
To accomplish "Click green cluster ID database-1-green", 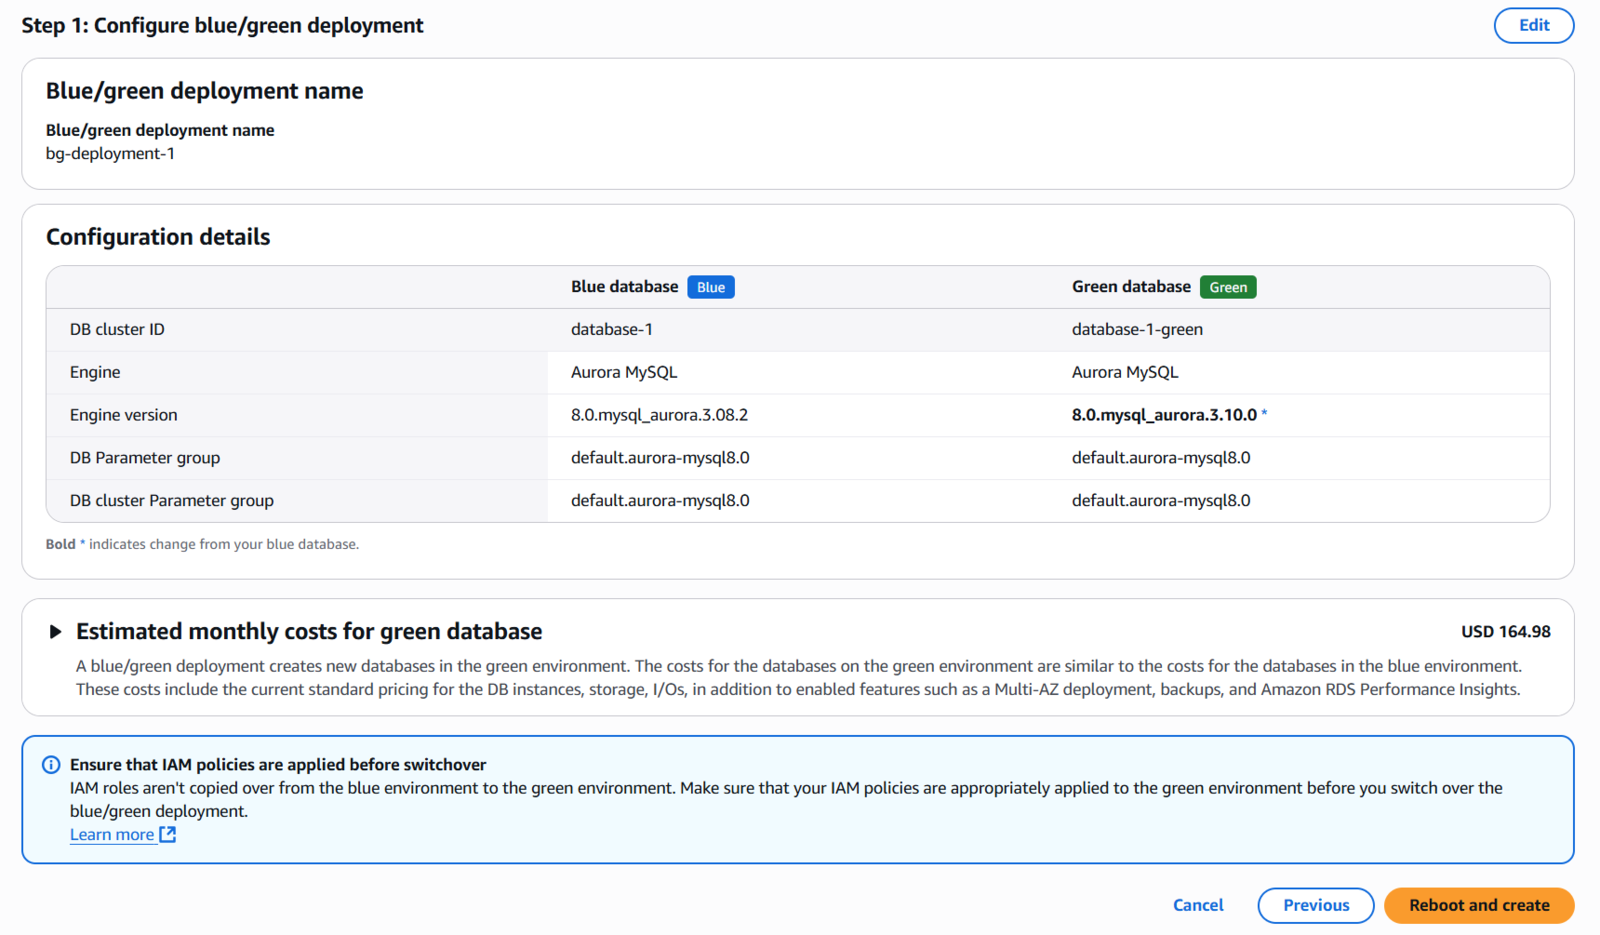I will pyautogui.click(x=1137, y=330).
